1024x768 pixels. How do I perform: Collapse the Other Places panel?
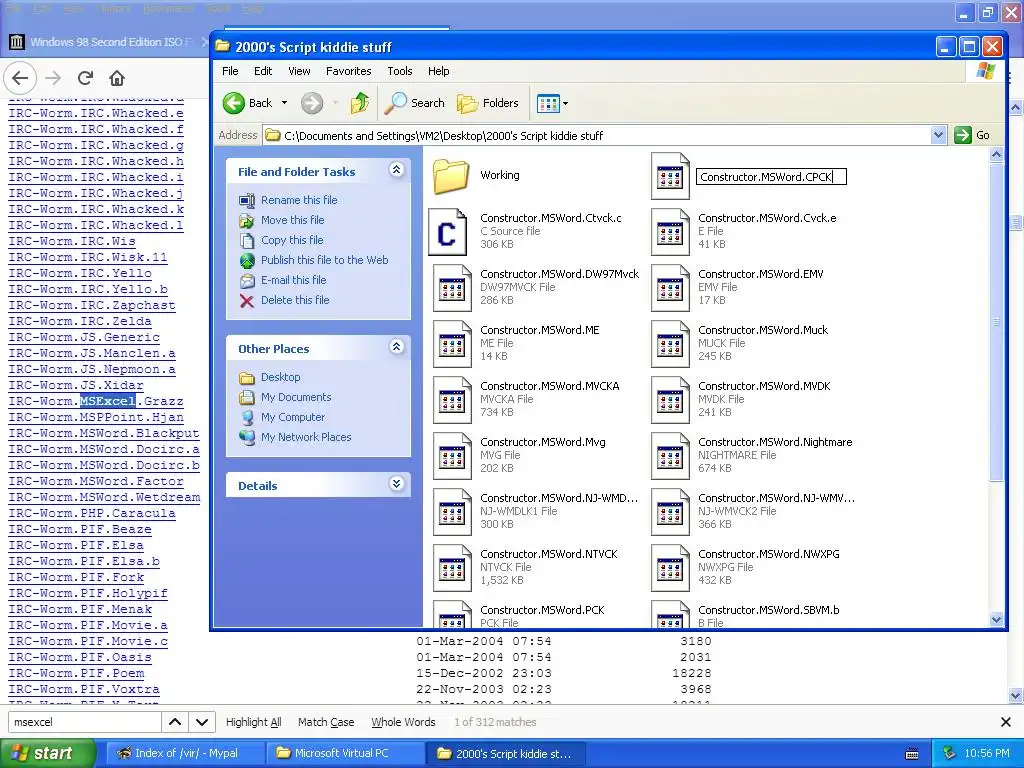pyautogui.click(x=396, y=347)
